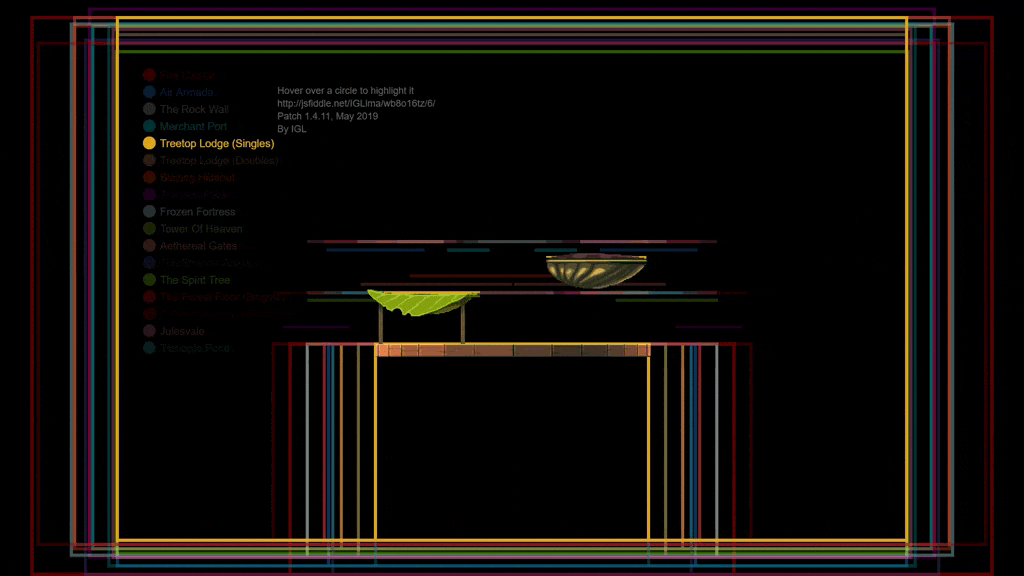Click the 'Hover over a circle' instruction text
Image resolution: width=1024 pixels, height=576 pixels.
click(345, 90)
